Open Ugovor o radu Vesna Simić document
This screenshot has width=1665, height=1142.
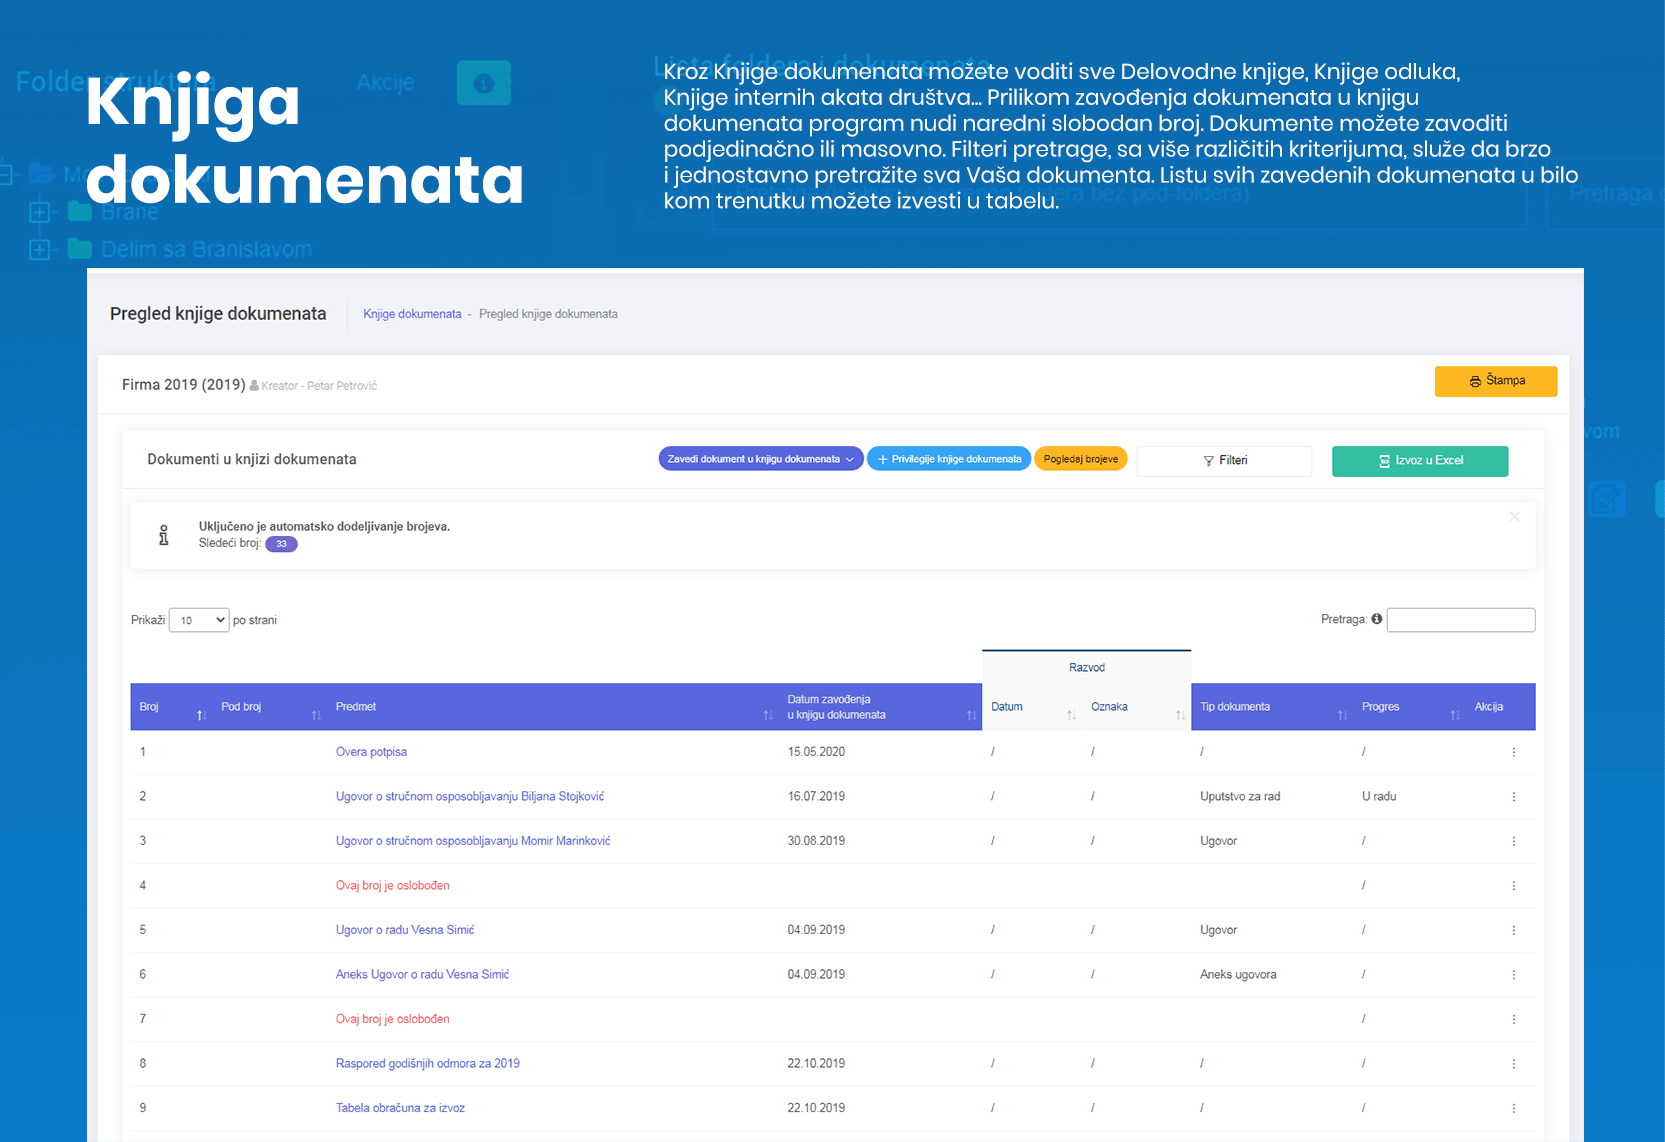pos(404,930)
